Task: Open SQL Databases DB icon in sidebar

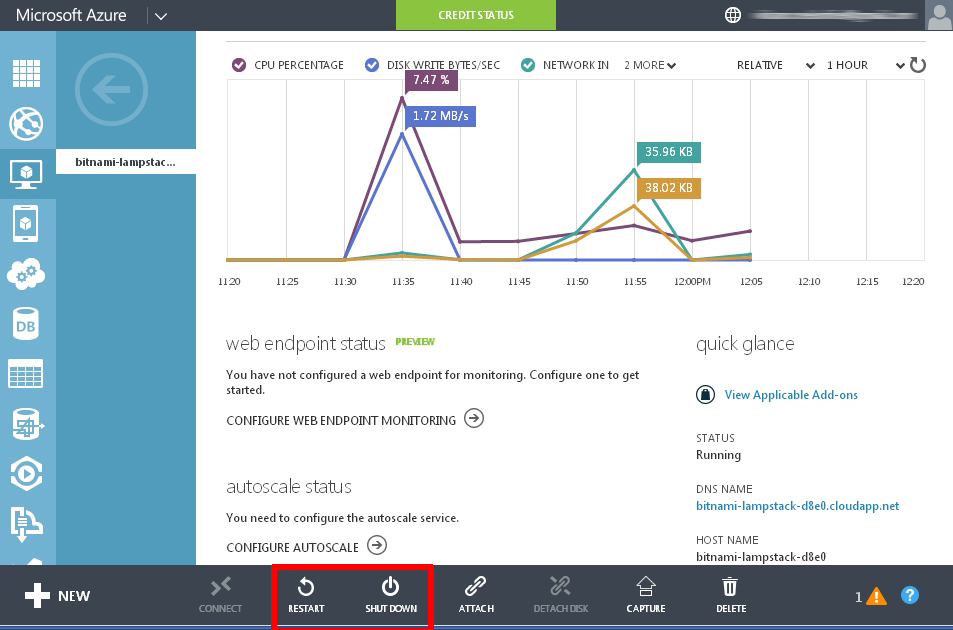Action: 26,323
